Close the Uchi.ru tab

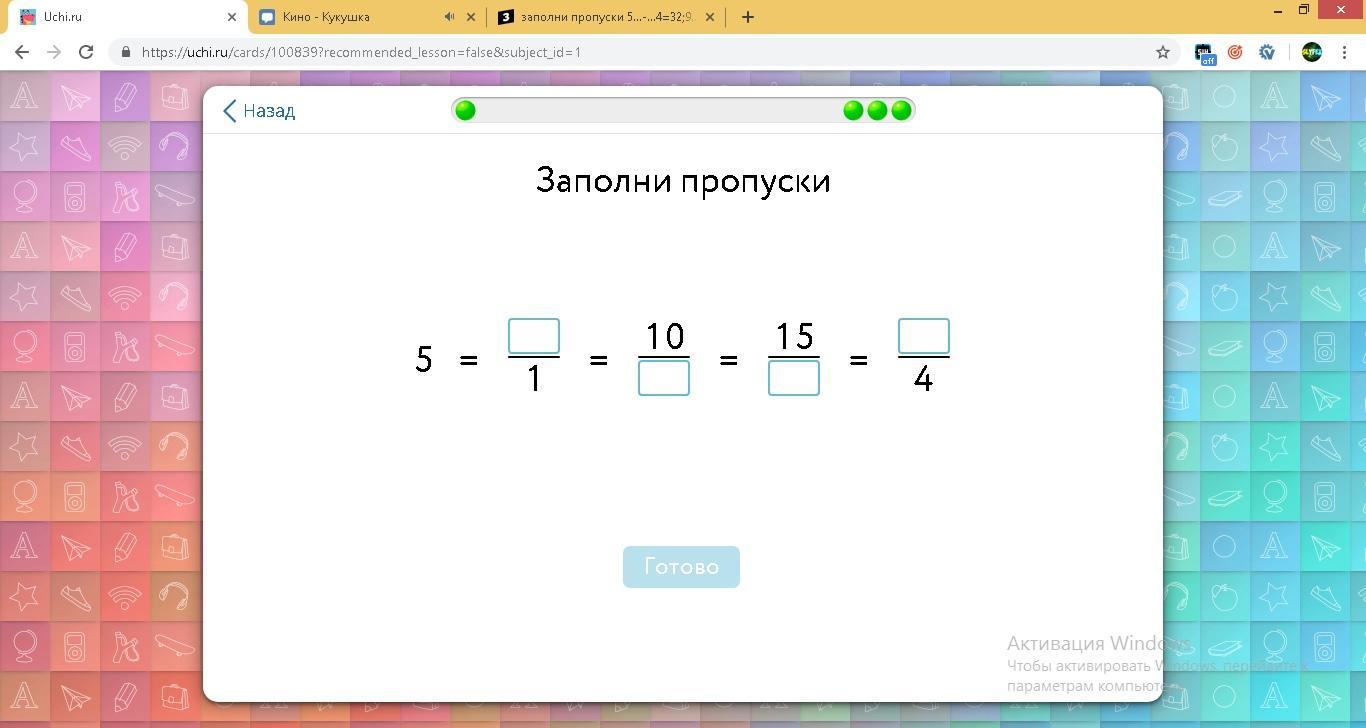[231, 17]
